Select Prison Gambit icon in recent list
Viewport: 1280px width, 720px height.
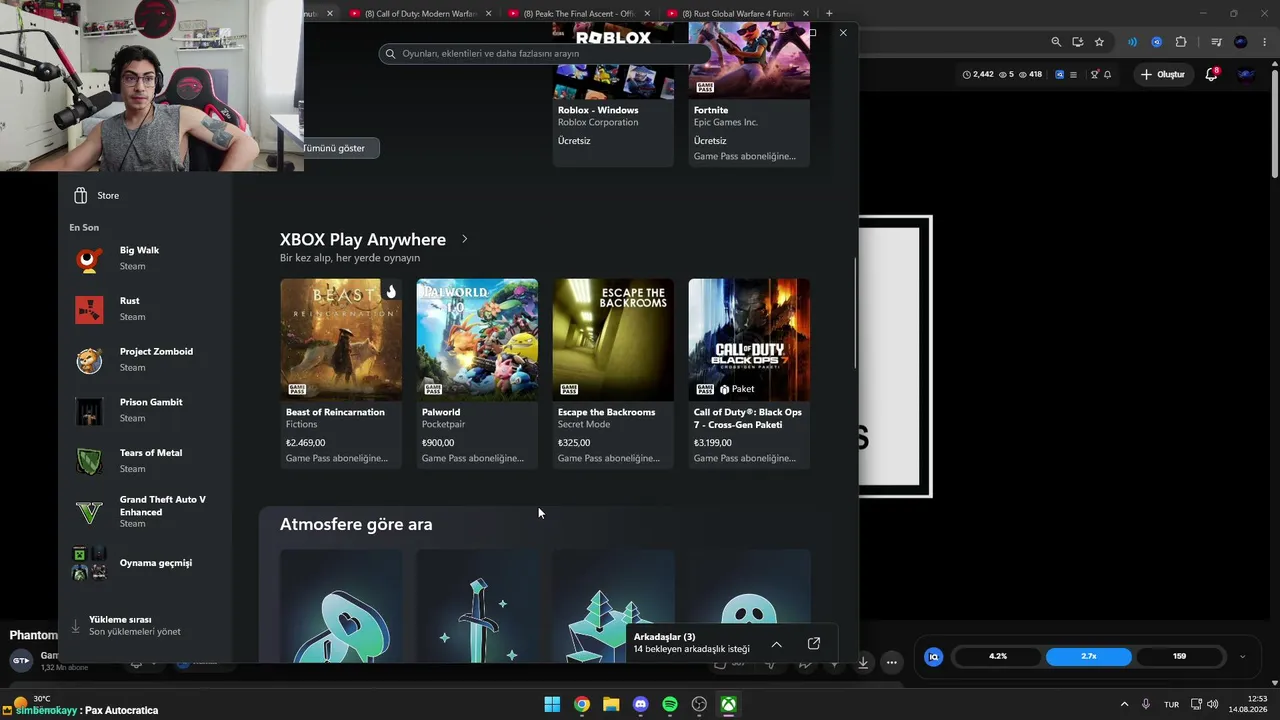point(89,411)
